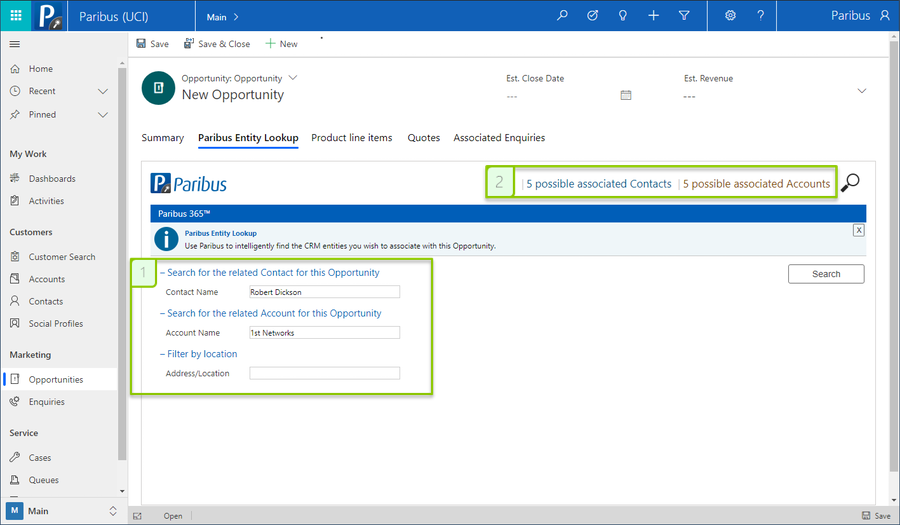The height and width of the screenshot is (525, 900).
Task: Click the Save toolbar button
Action: [153, 44]
